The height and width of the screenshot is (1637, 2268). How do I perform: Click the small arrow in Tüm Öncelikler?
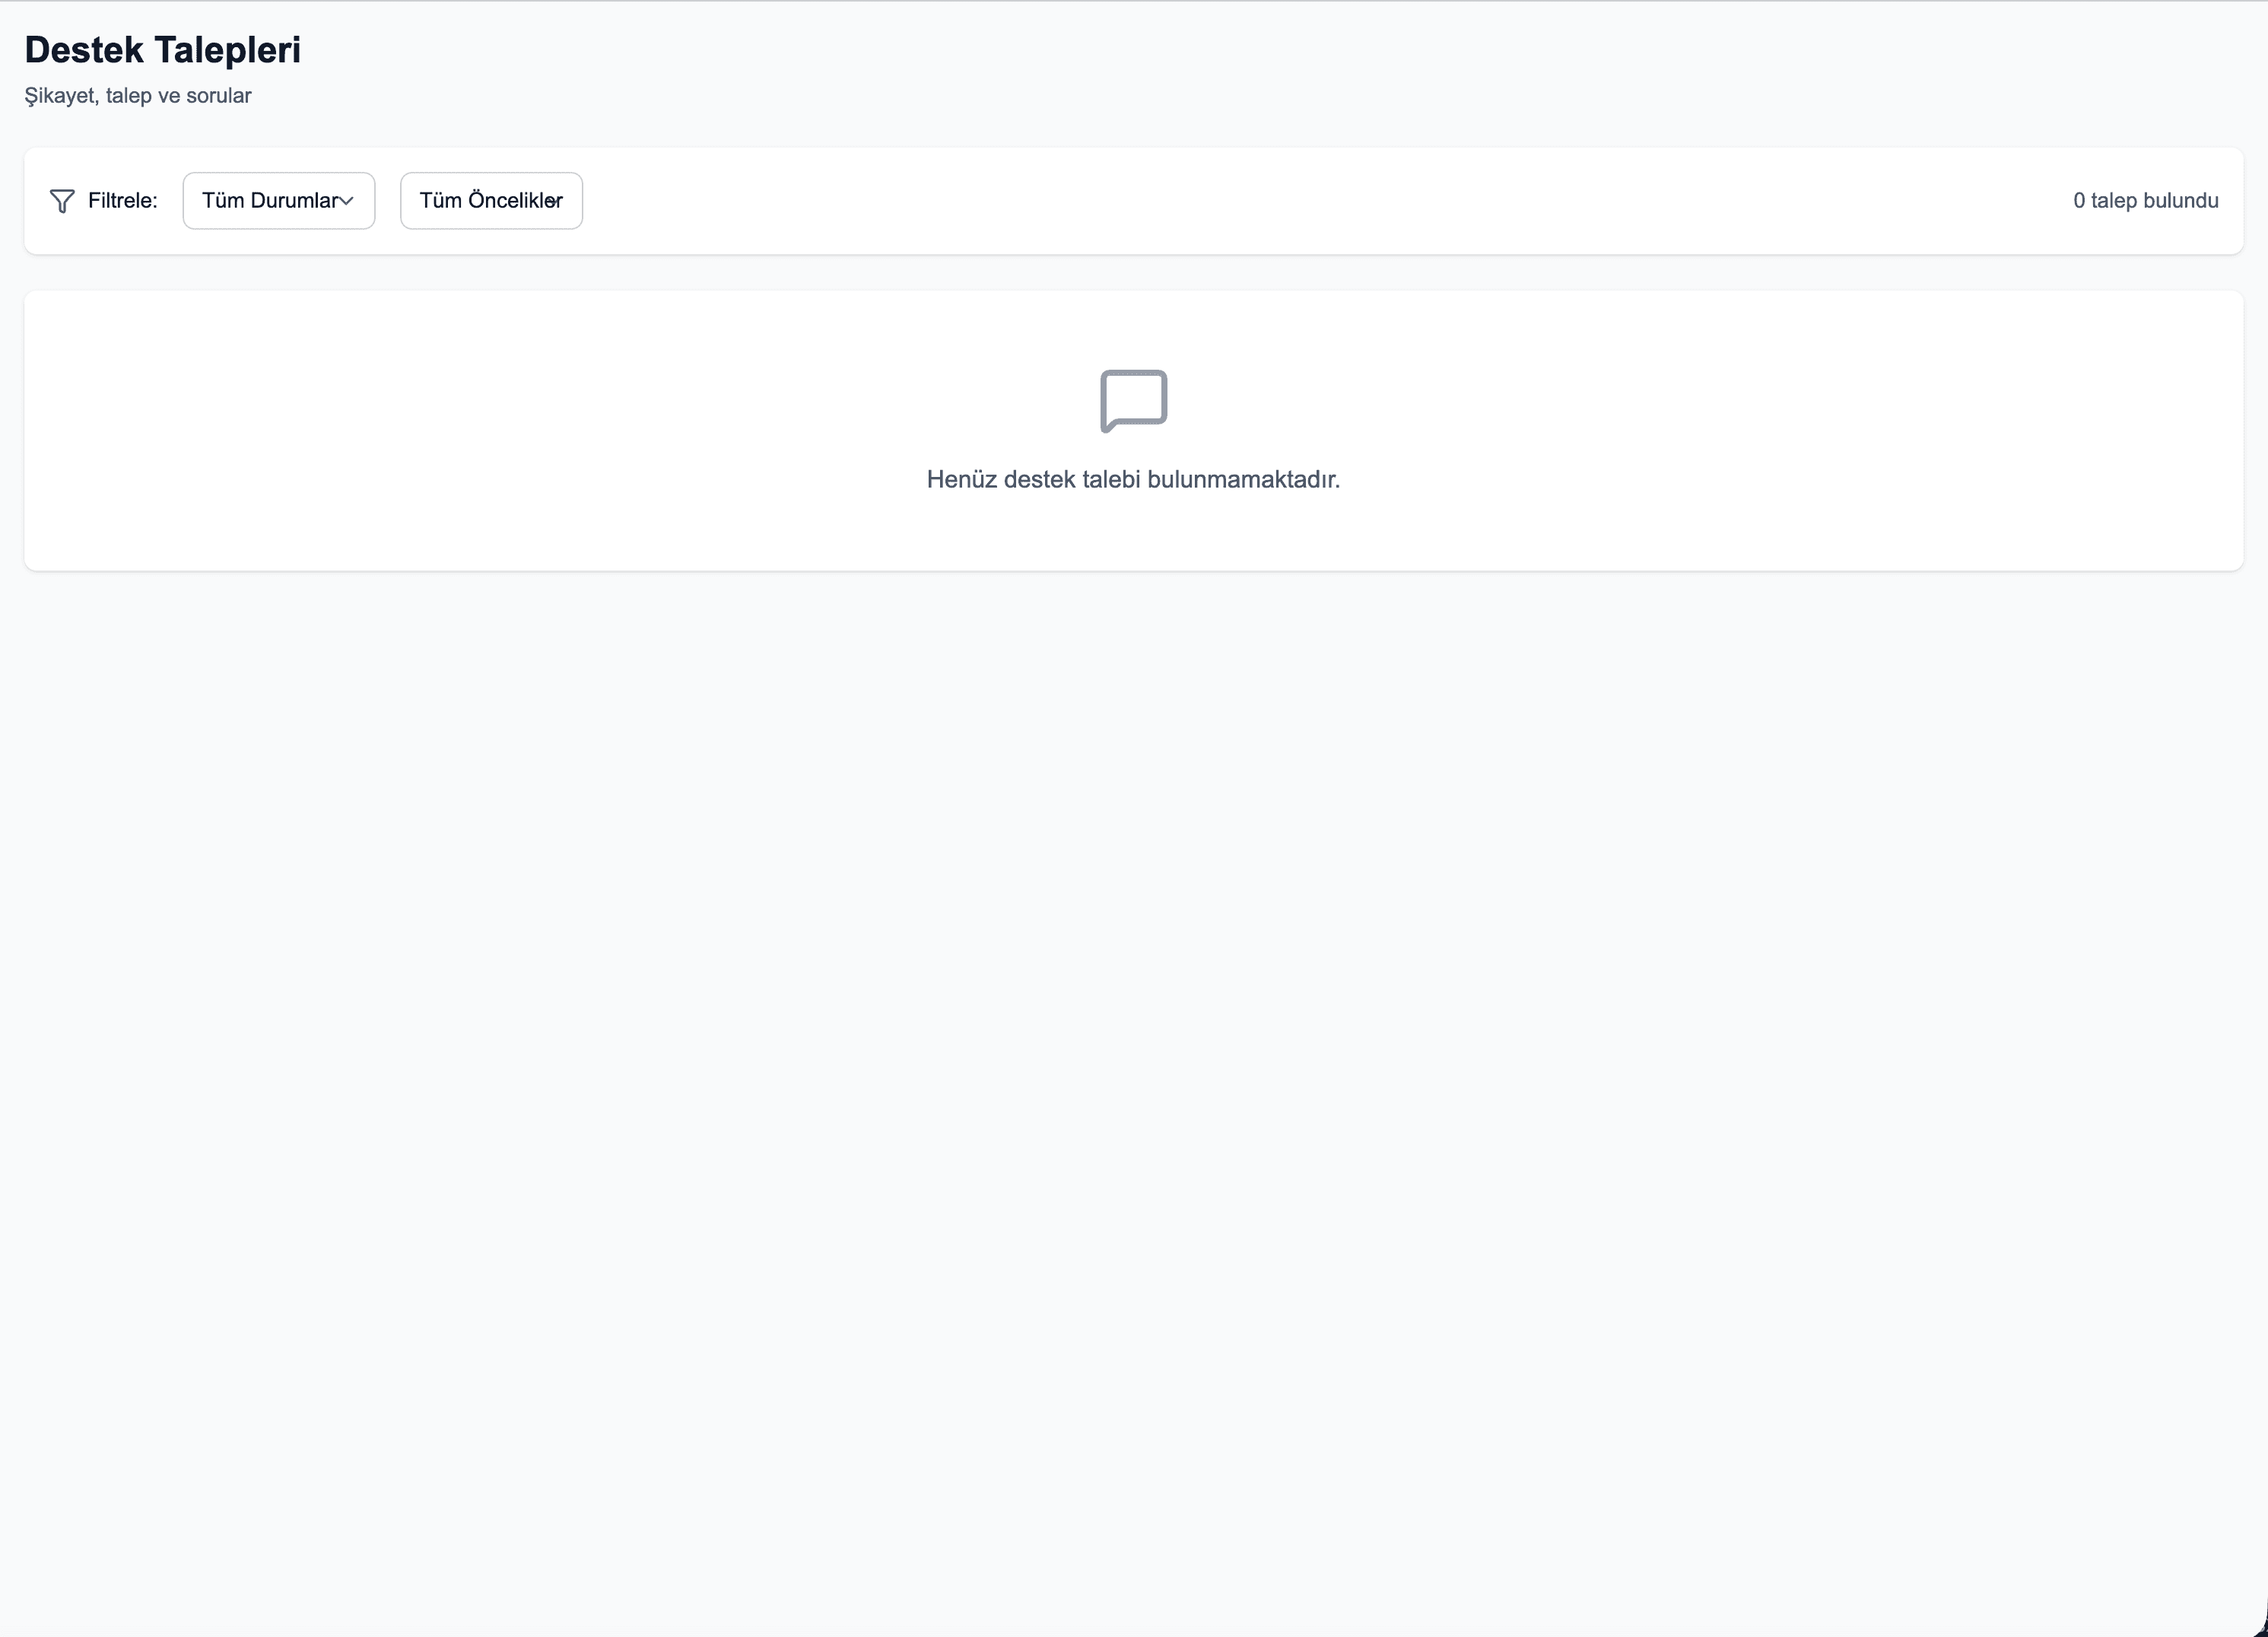tap(552, 201)
